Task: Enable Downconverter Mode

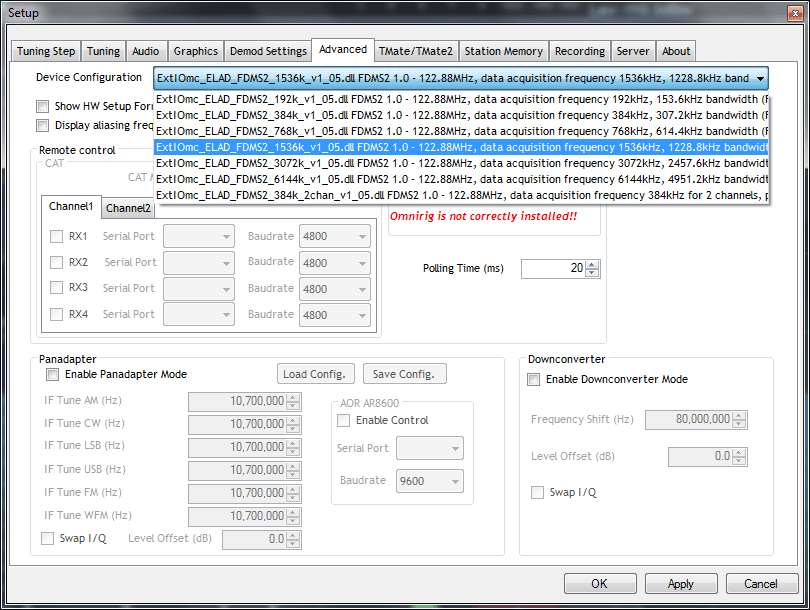Action: click(536, 379)
